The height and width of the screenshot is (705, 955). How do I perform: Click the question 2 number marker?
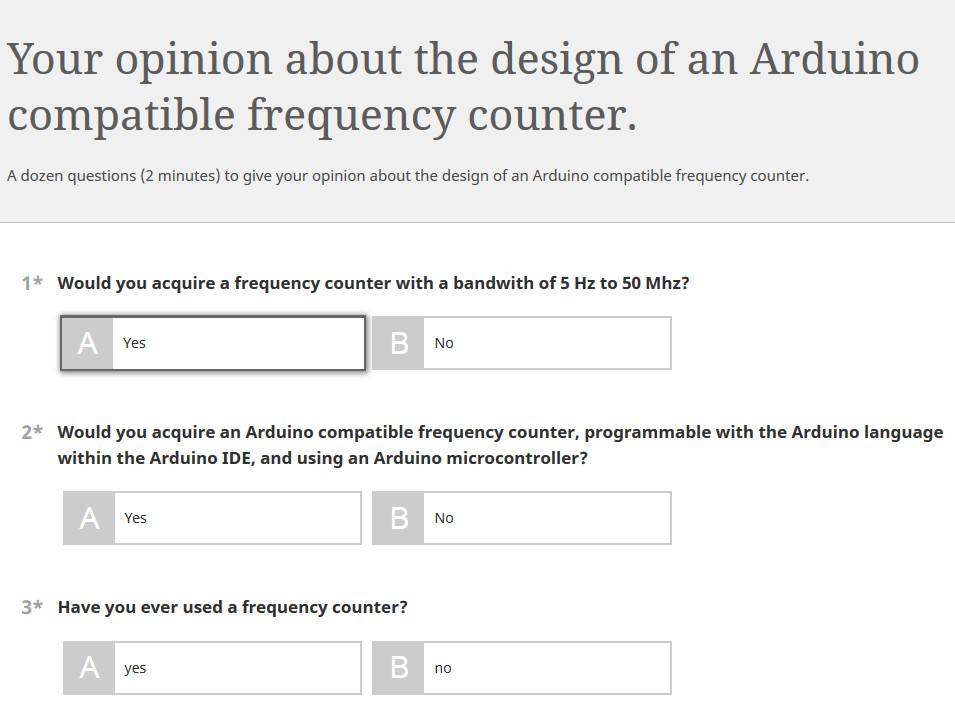click(x=32, y=432)
